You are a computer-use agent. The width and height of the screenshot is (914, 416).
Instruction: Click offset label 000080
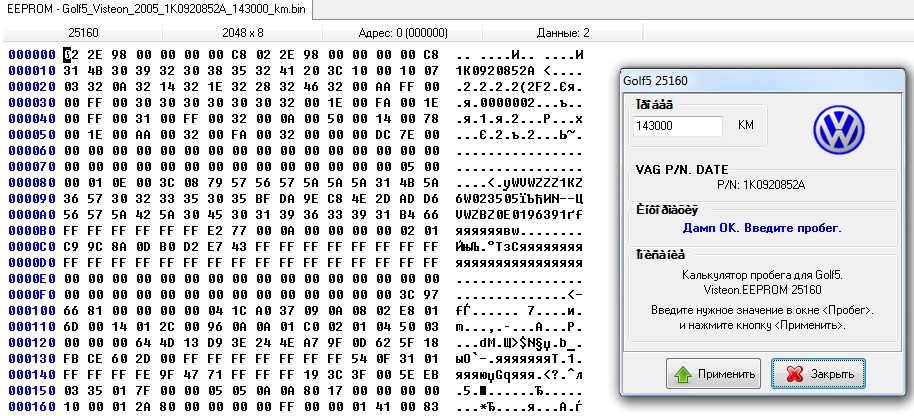pos(32,183)
